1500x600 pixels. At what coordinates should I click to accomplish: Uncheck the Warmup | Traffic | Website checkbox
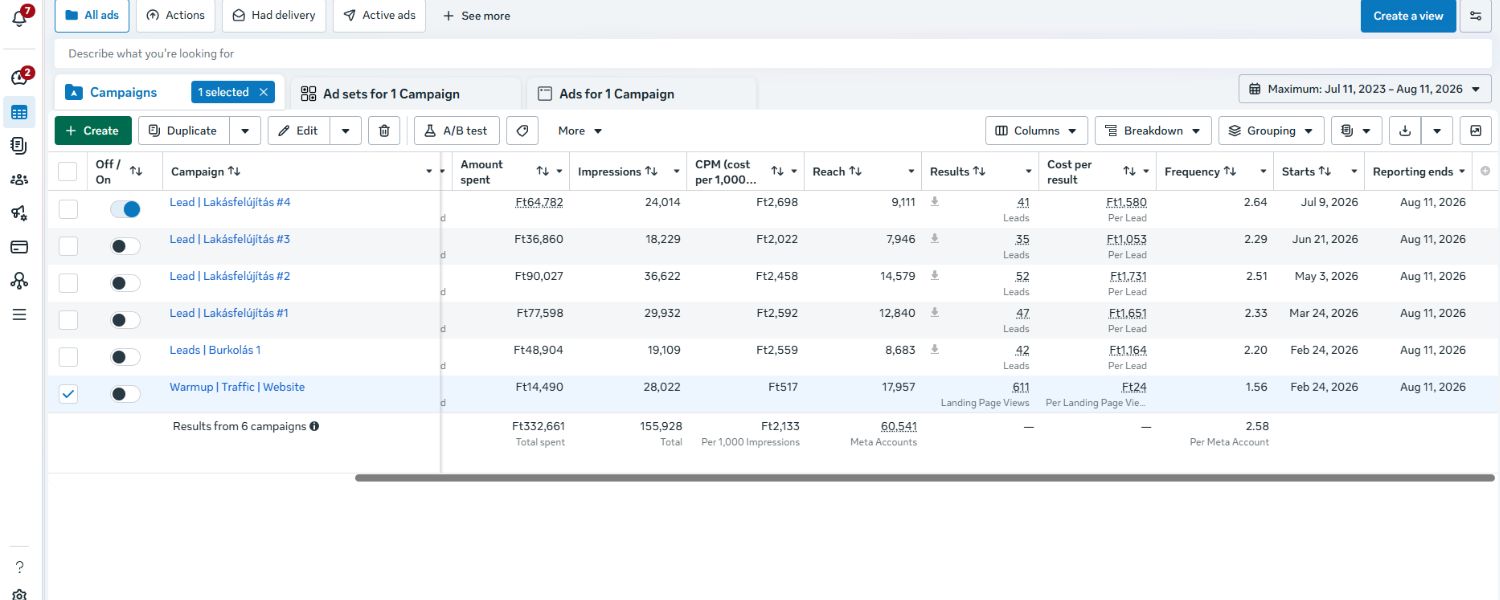click(x=68, y=394)
